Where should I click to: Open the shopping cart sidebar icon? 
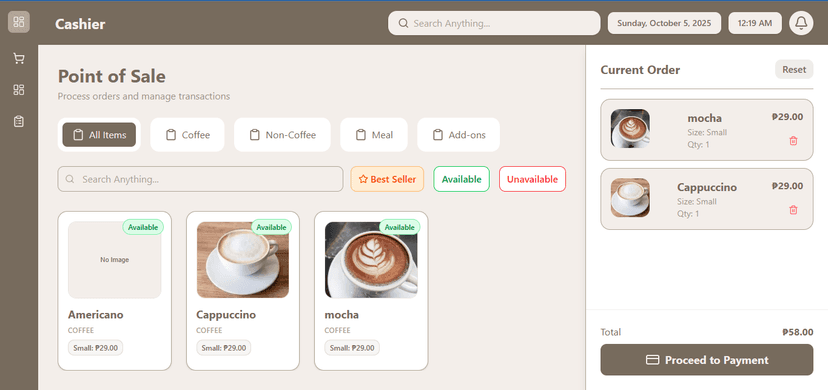point(19,59)
